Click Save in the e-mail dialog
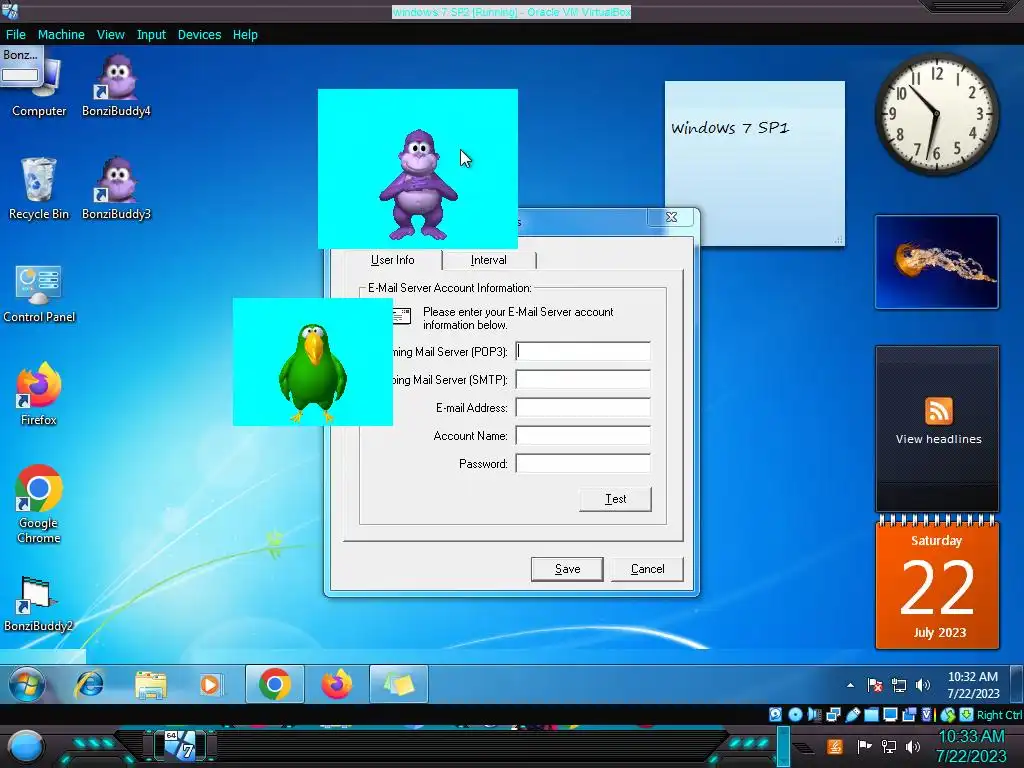 [567, 569]
